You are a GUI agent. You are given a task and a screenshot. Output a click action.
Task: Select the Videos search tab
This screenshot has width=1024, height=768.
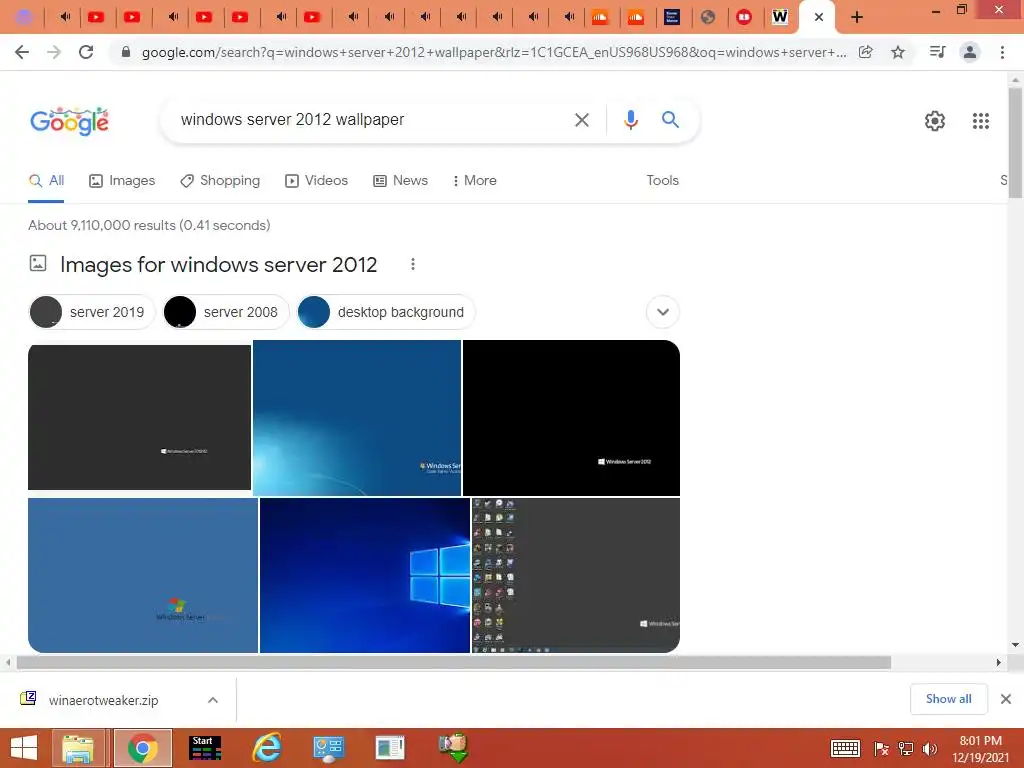[316, 181]
